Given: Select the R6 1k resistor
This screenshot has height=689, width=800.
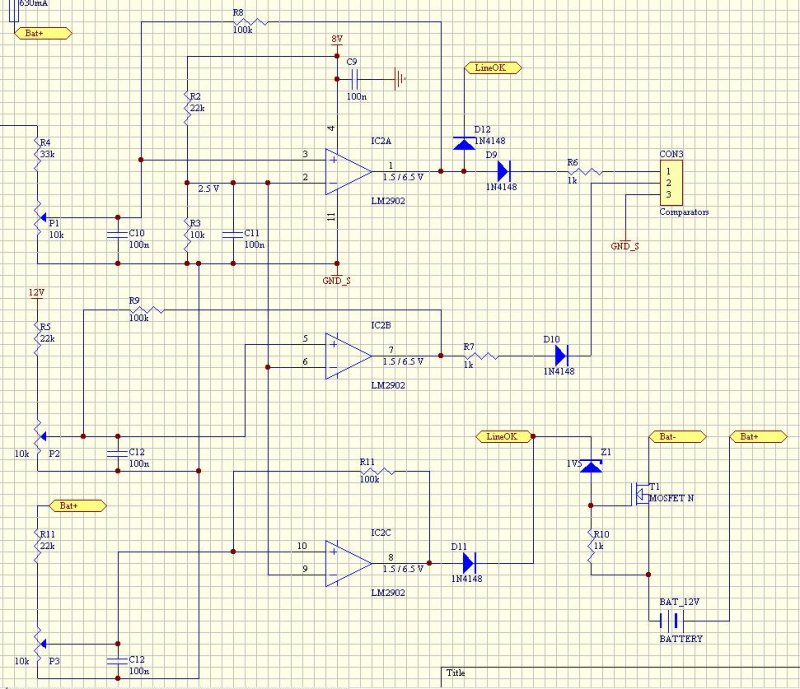Looking at the screenshot, I should click(585, 171).
